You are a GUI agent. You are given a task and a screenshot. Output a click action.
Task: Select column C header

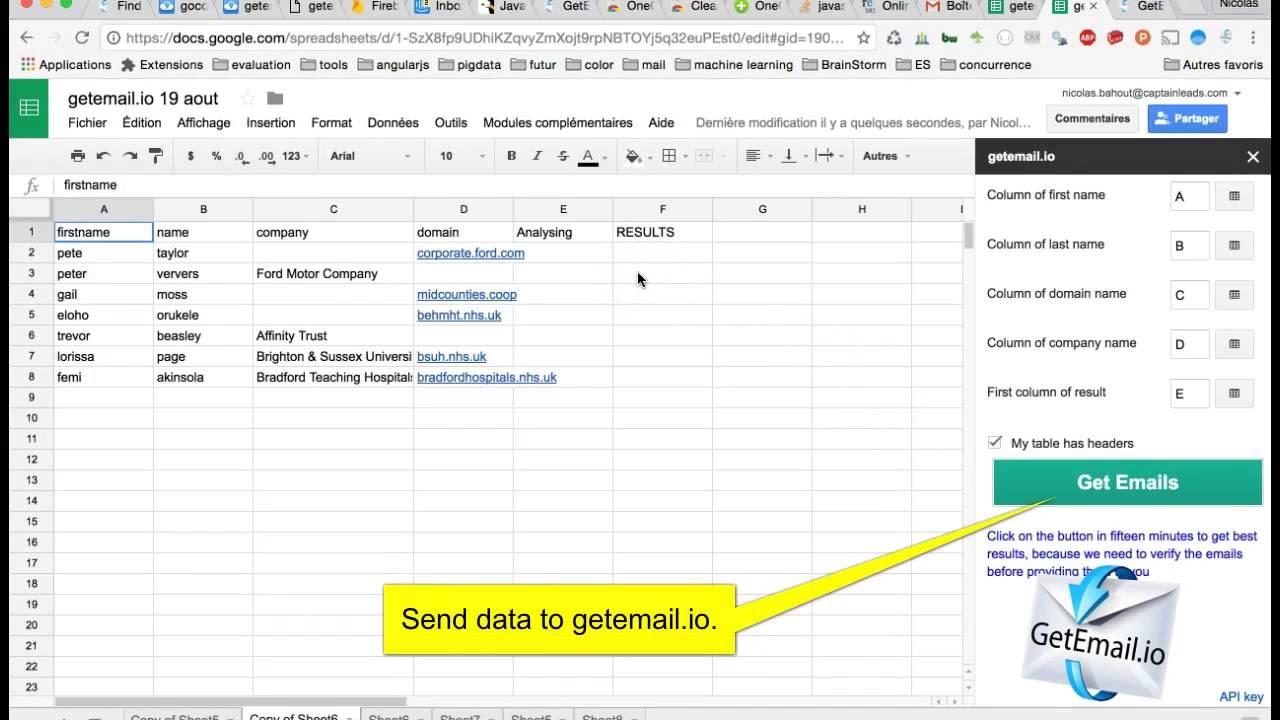333,209
